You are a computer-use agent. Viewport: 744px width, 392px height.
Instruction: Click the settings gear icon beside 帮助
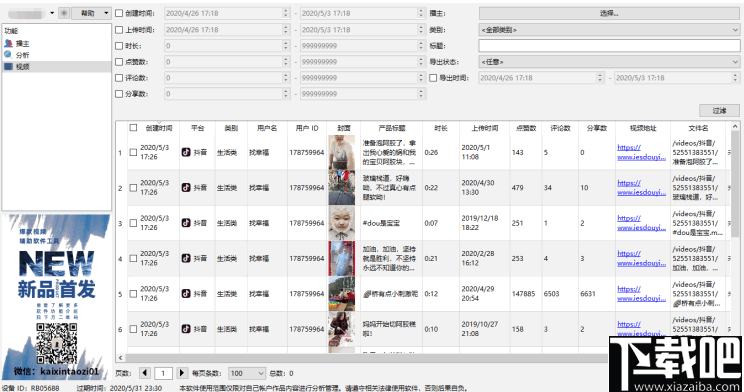click(64, 13)
